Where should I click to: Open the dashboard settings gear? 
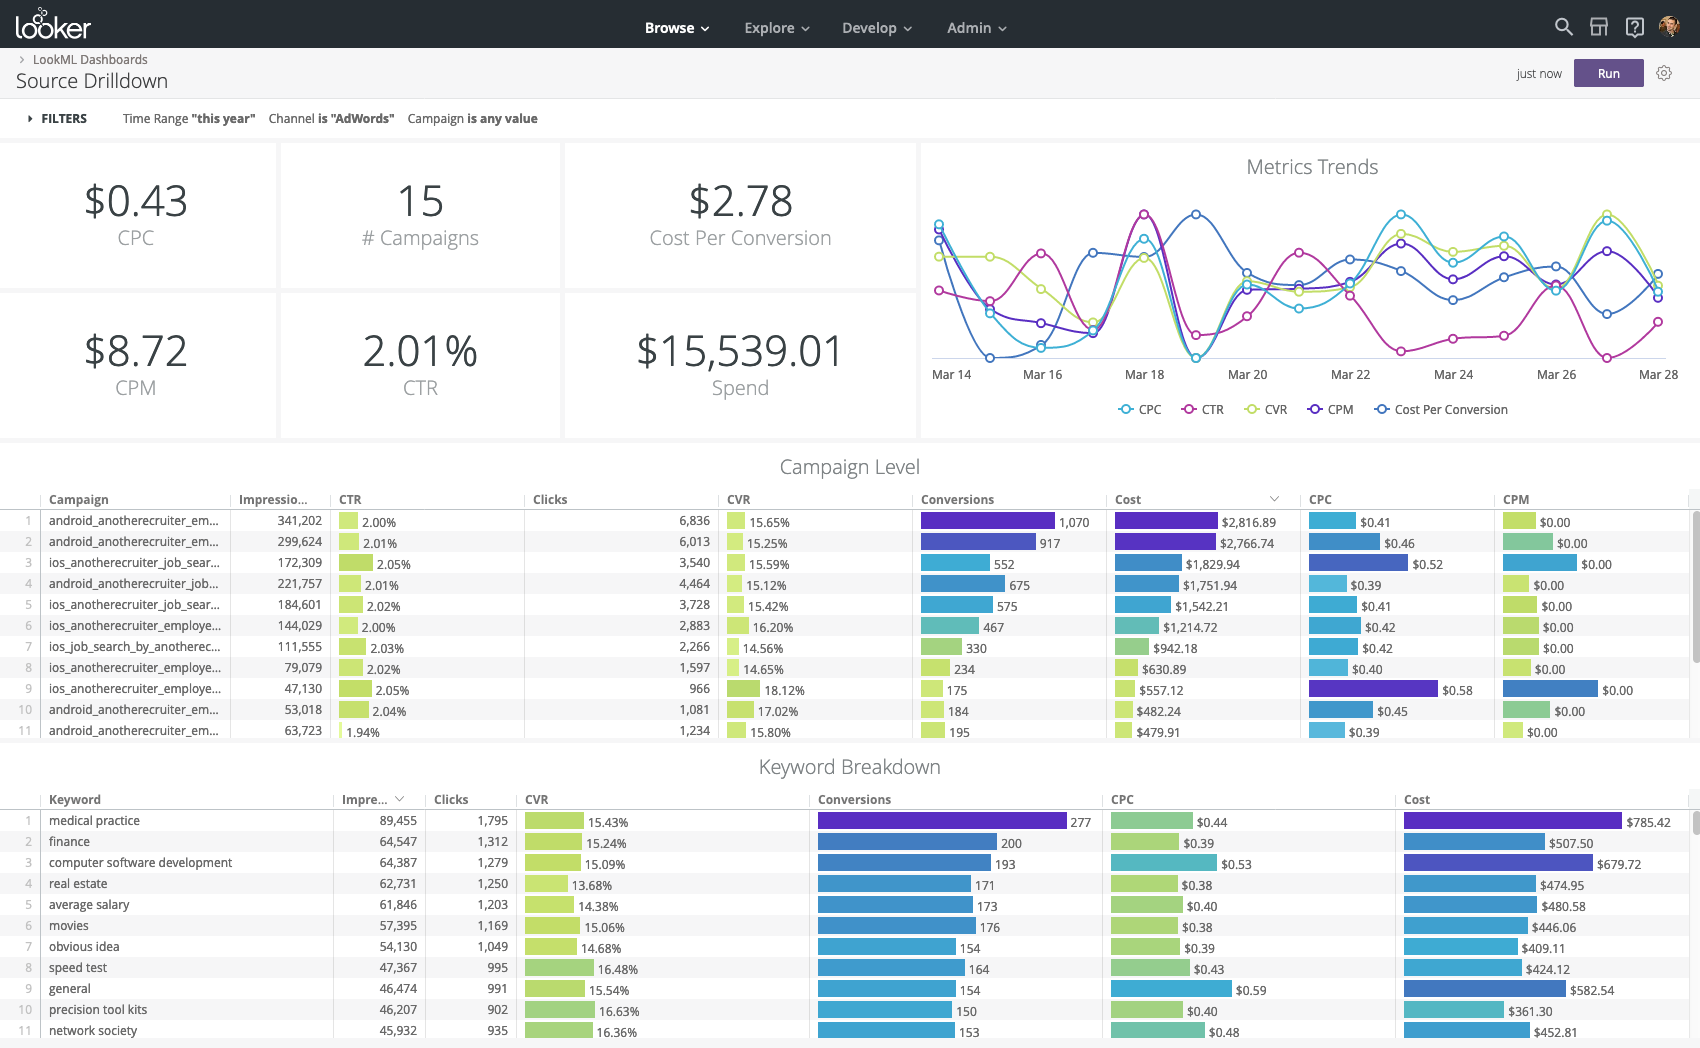(x=1663, y=73)
